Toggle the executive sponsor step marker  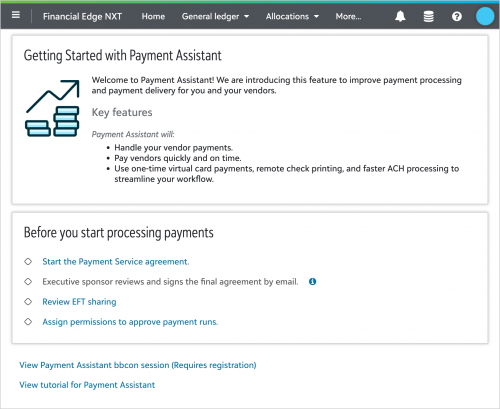28,282
